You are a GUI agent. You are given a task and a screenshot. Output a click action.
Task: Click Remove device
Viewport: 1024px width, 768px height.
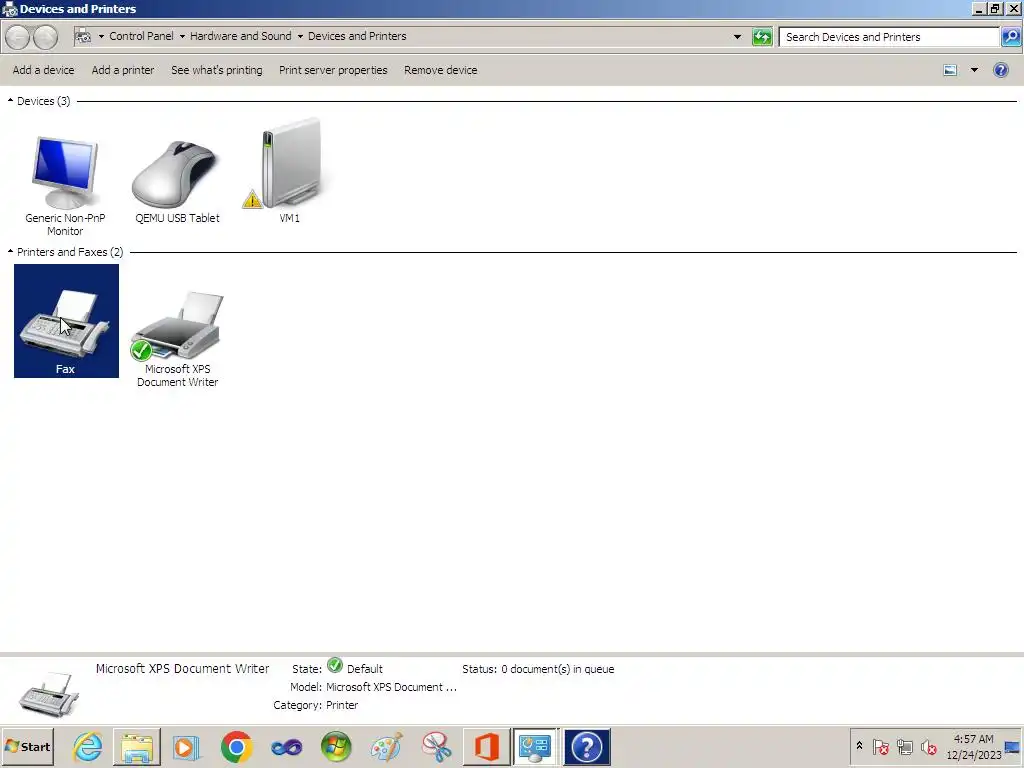[441, 70]
